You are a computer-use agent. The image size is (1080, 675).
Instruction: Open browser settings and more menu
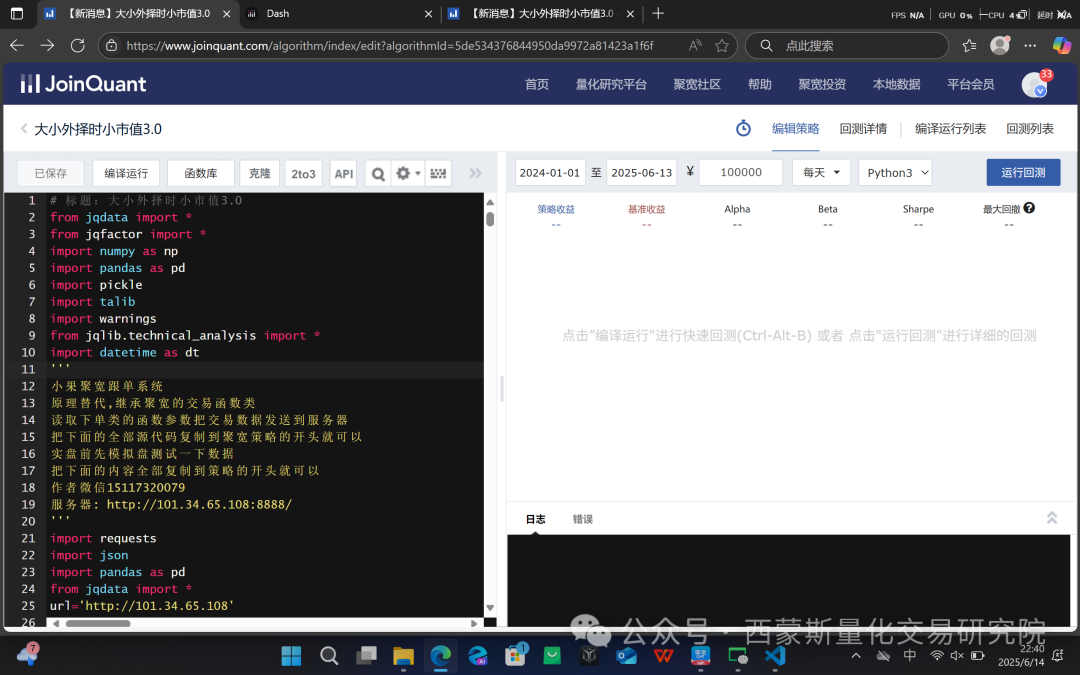(1030, 45)
